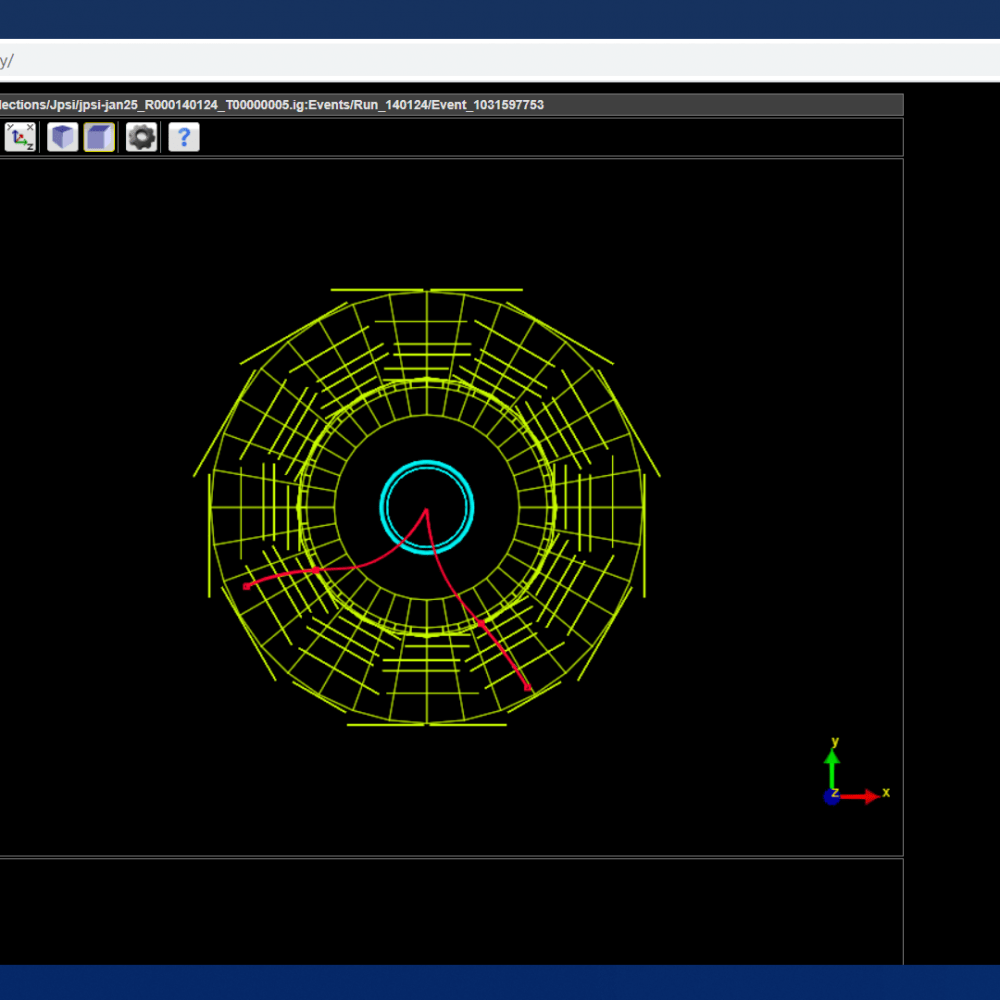Switch to perspective projection cube view
1000x1000 pixels.
point(63,137)
